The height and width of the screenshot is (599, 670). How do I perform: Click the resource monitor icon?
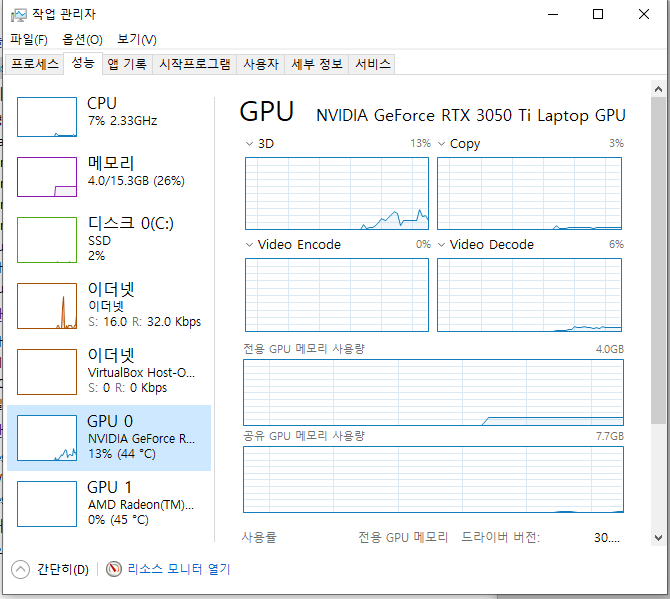click(114, 569)
